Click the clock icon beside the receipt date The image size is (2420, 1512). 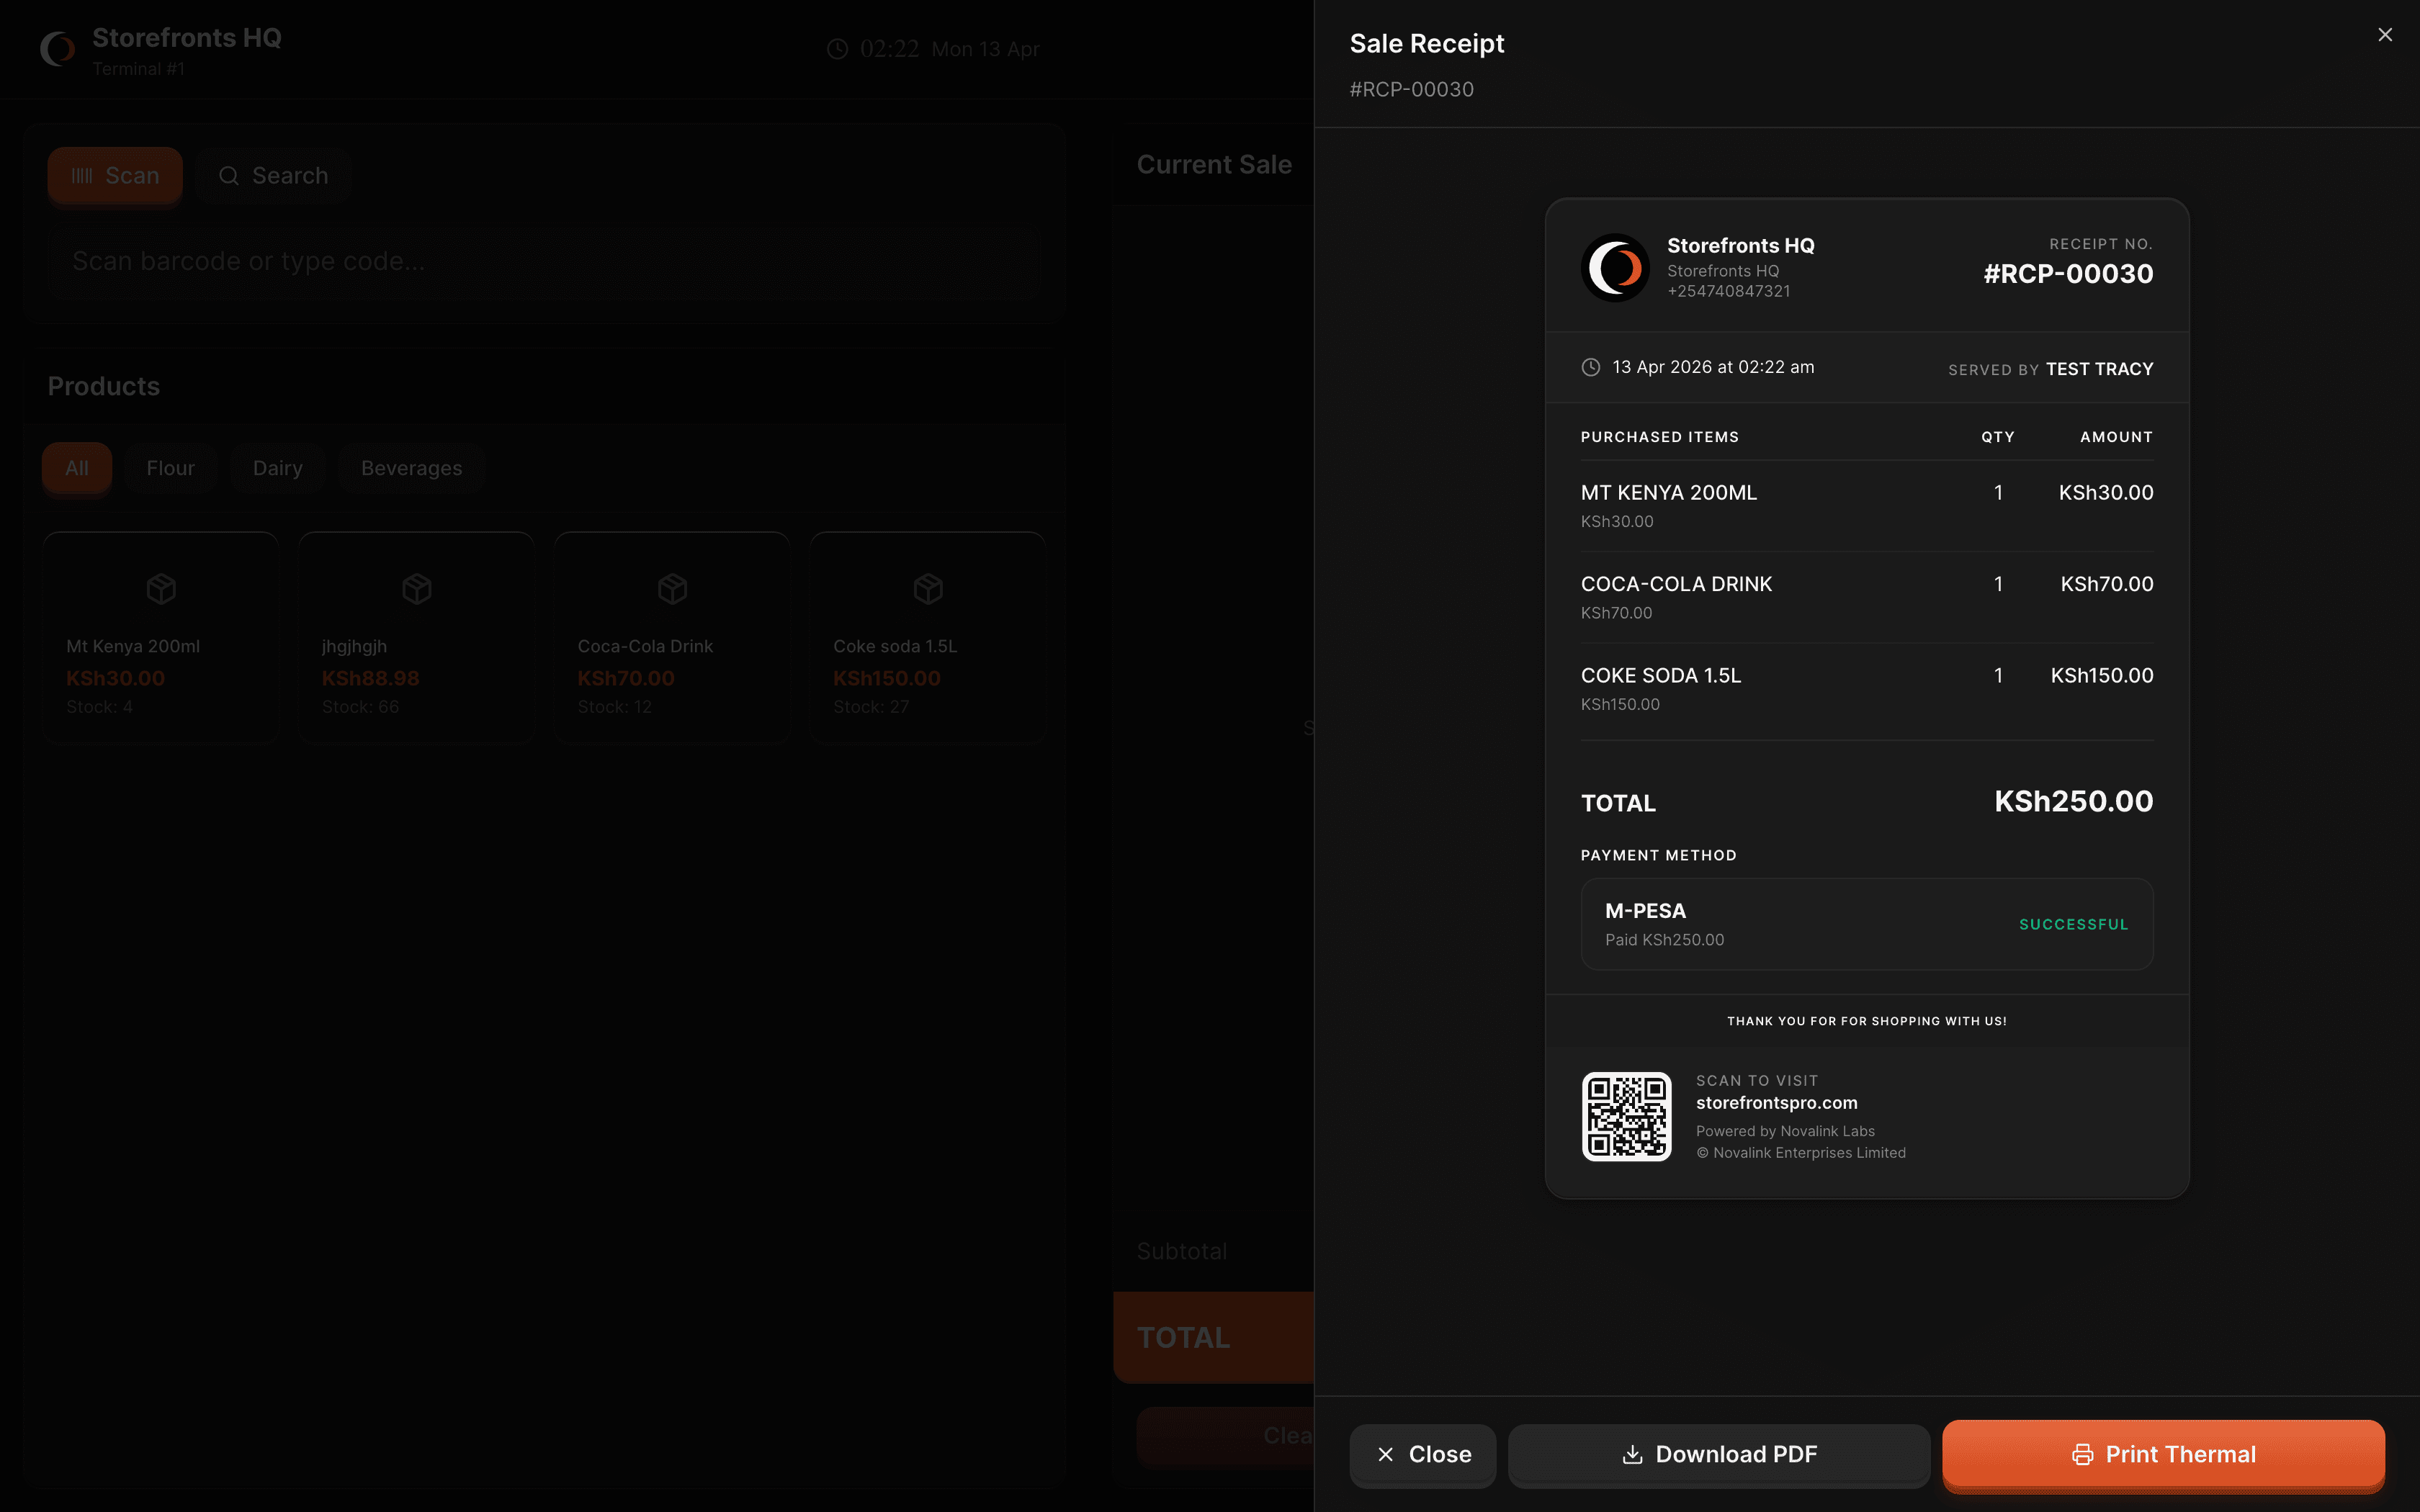(x=1590, y=367)
